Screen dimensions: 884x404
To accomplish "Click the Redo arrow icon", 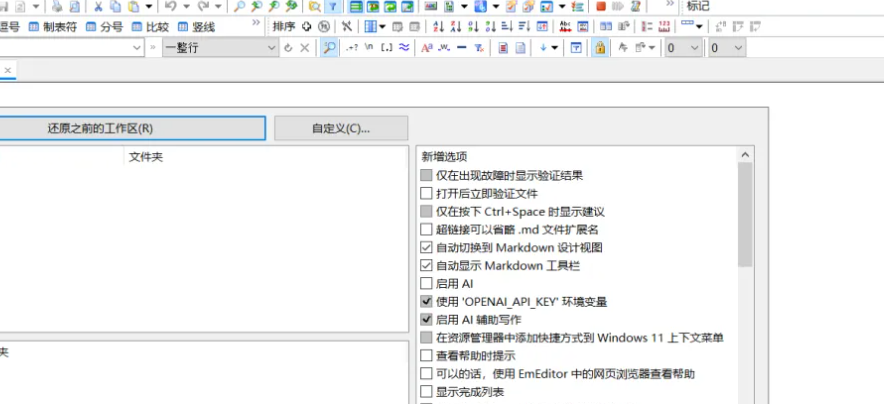I will click(204, 7).
